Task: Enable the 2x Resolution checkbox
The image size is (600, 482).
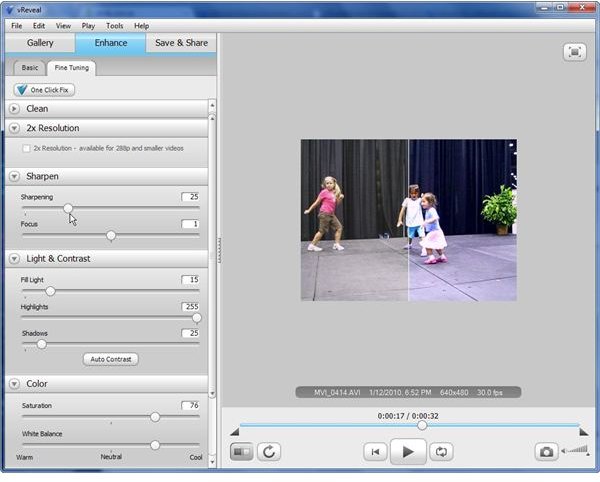Action: [26, 148]
